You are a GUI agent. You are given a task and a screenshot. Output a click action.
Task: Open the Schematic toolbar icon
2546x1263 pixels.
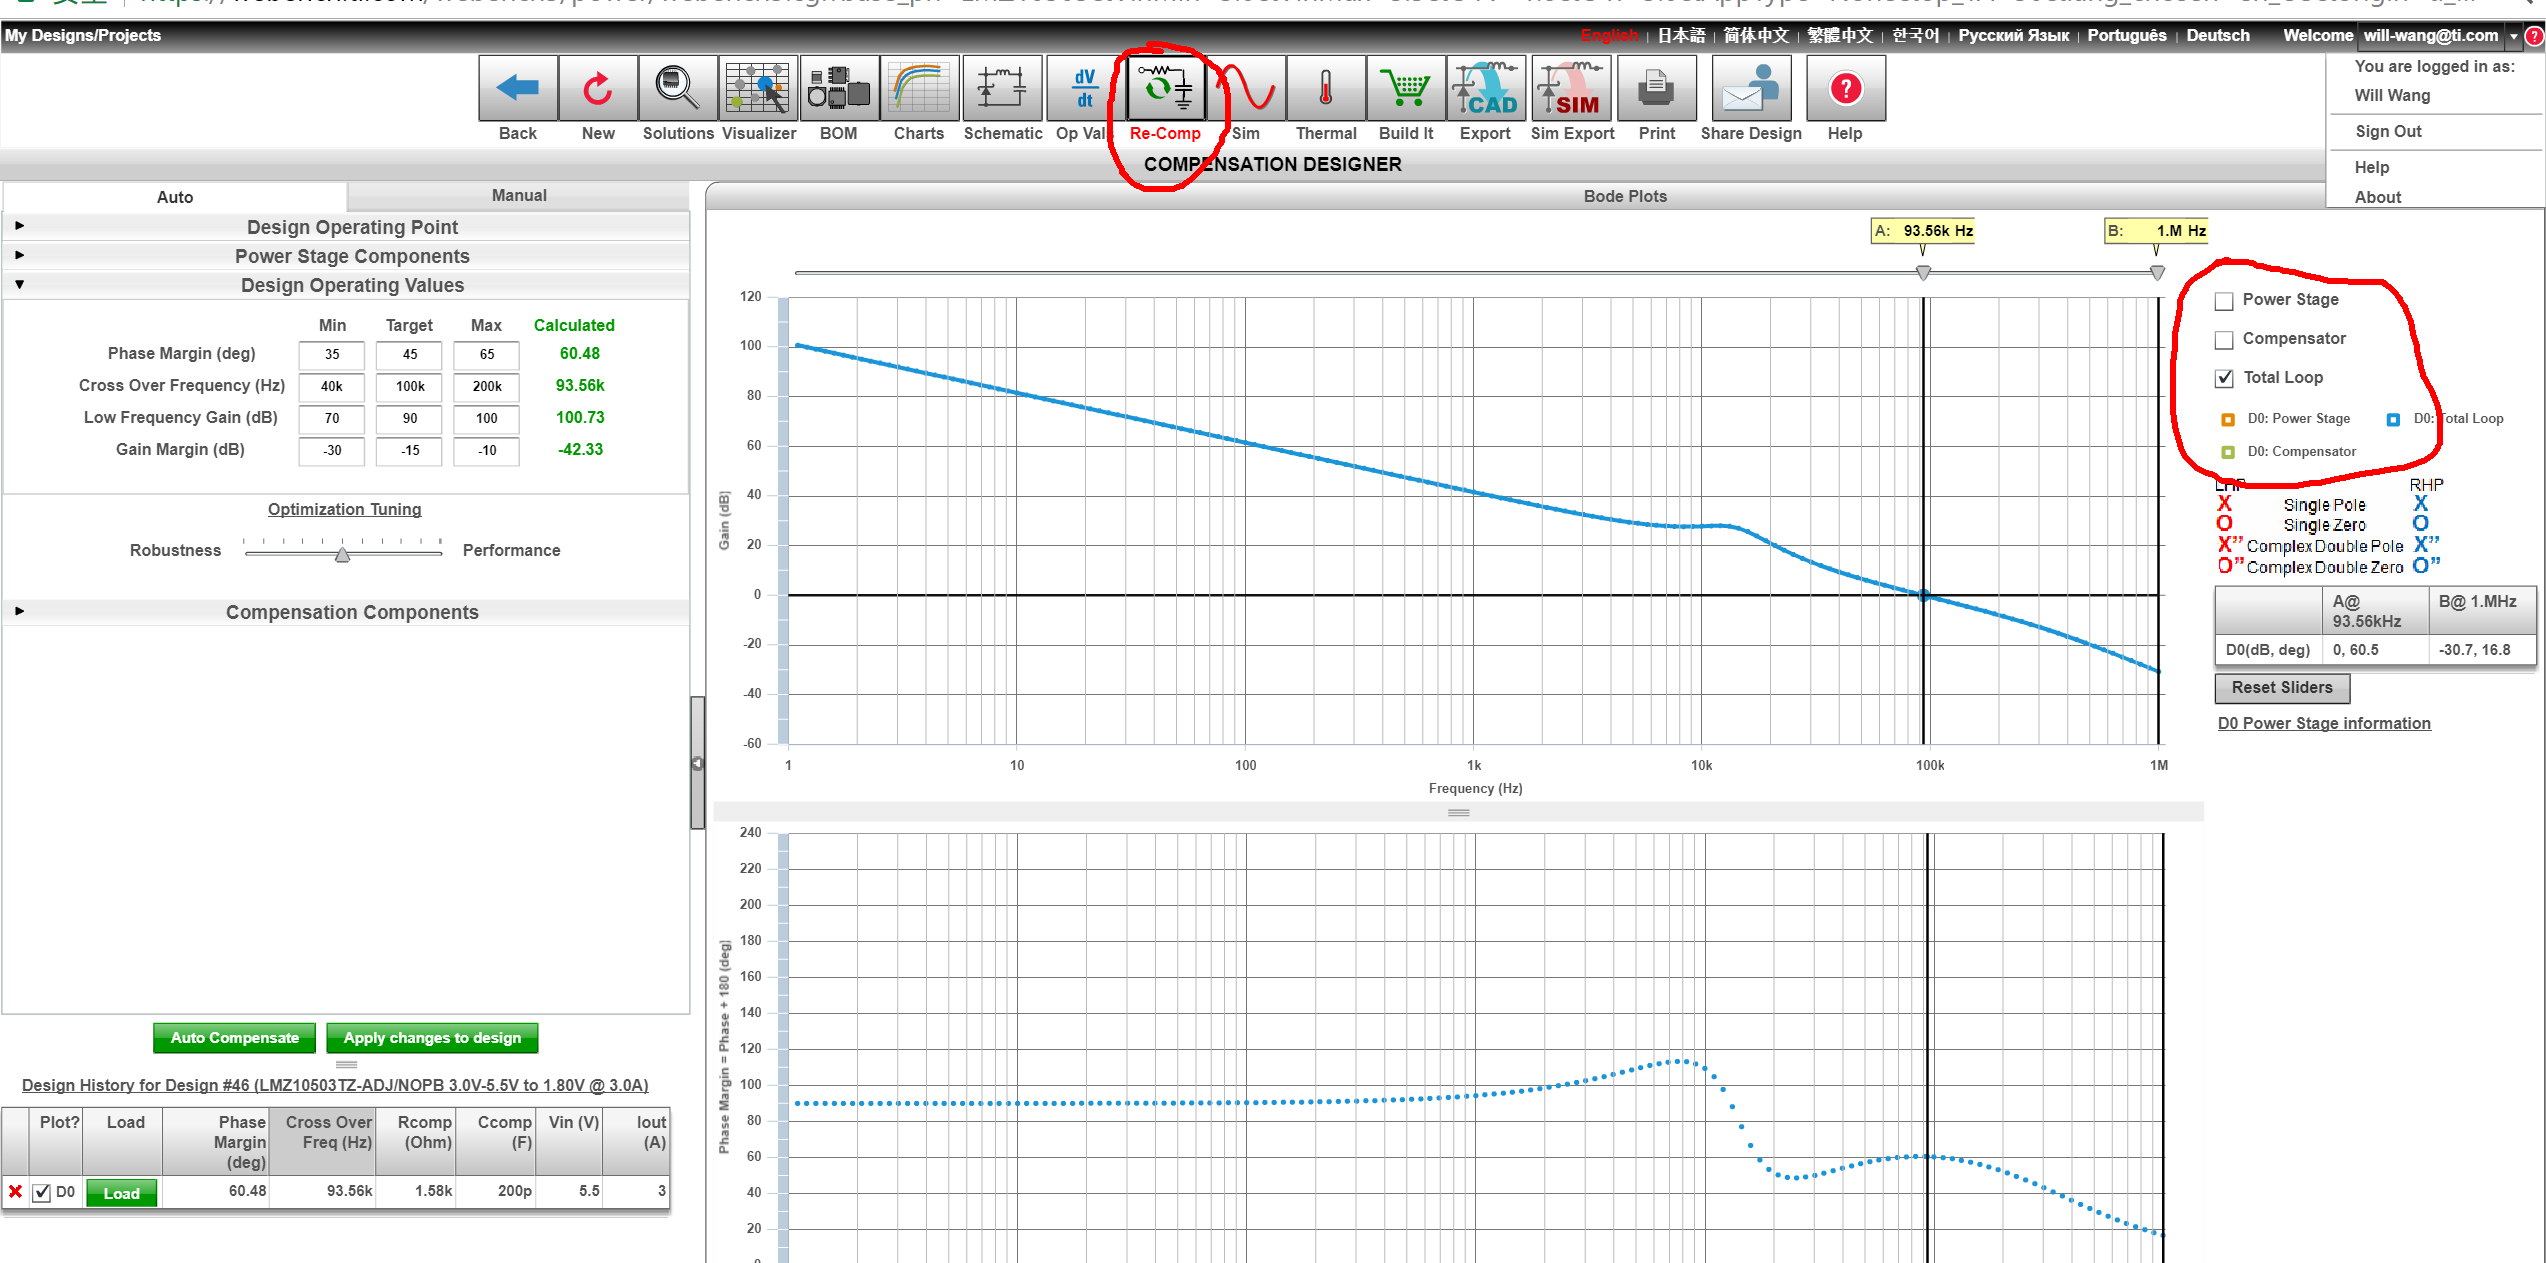click(1002, 90)
